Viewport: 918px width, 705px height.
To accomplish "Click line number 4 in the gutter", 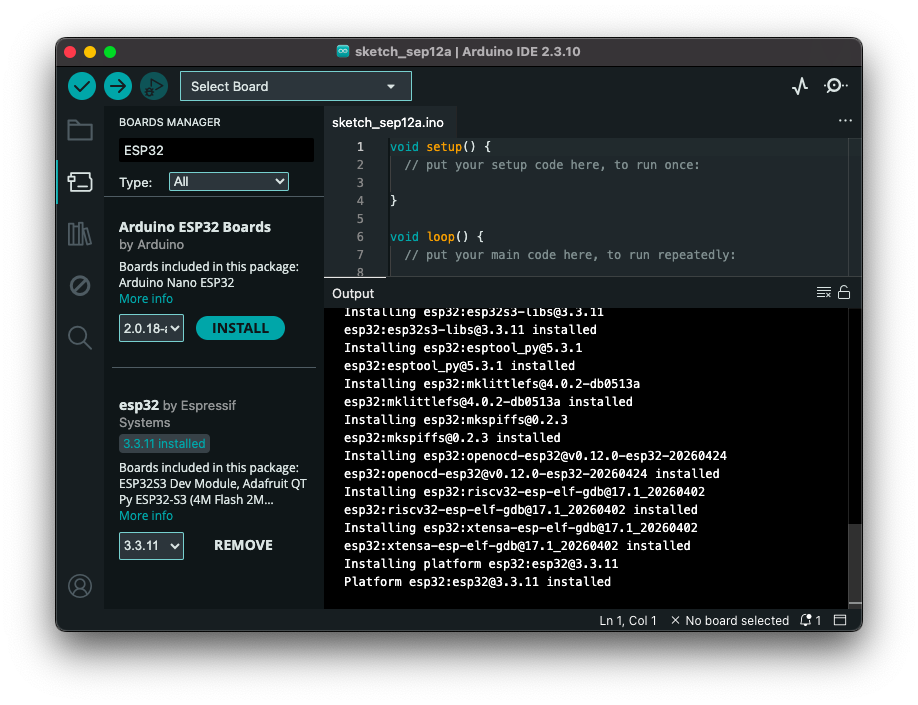I will pos(360,200).
